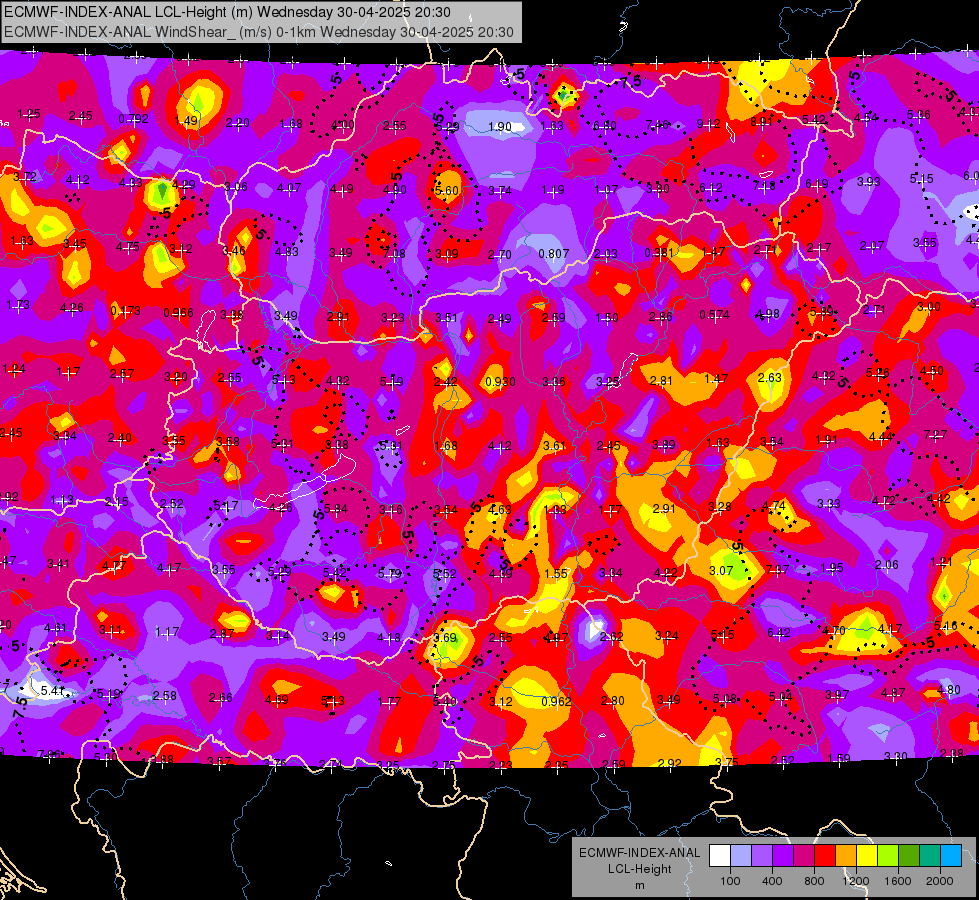
Task: Click the pale lavender legend swatch
Action: (740, 855)
